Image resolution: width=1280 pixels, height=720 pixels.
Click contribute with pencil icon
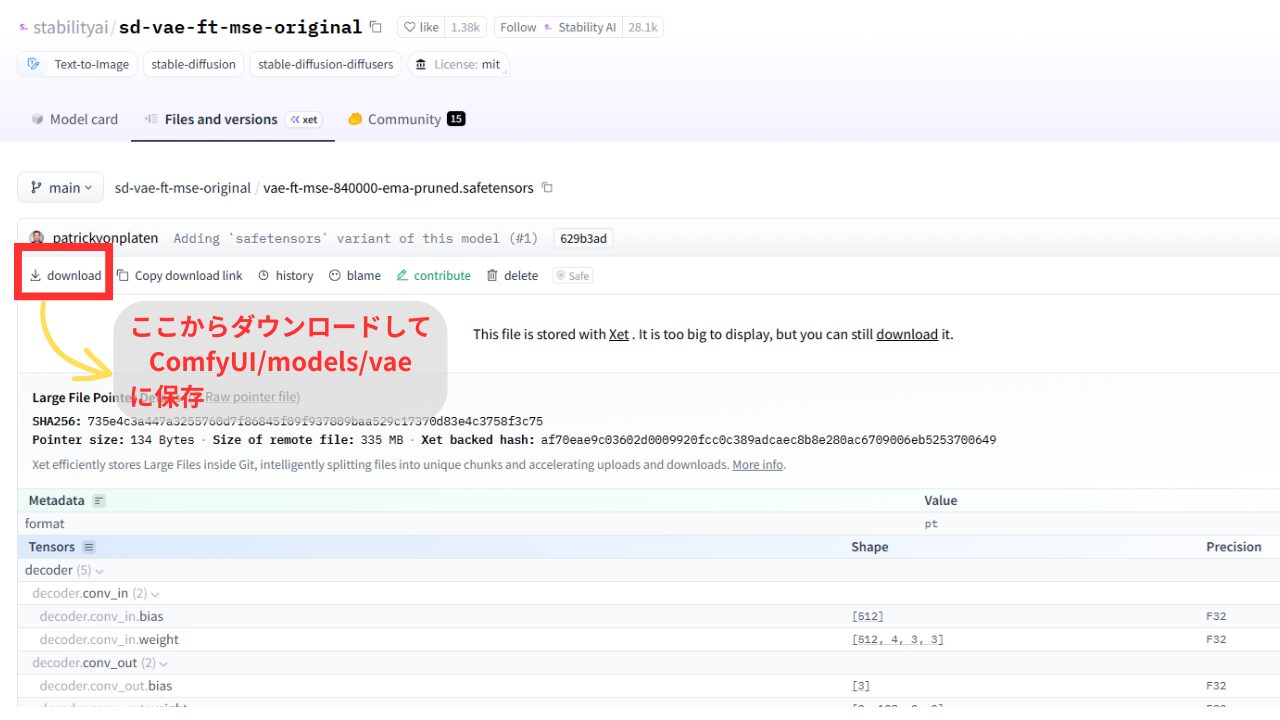pyautogui.click(x=434, y=276)
